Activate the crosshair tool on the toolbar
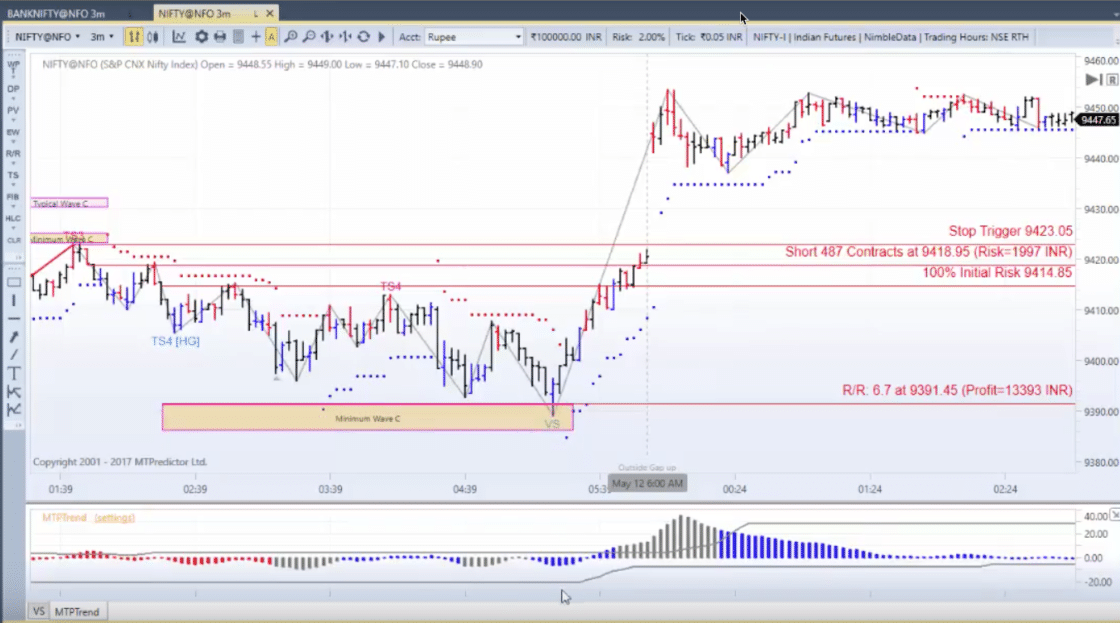1120x623 pixels. coord(256,36)
